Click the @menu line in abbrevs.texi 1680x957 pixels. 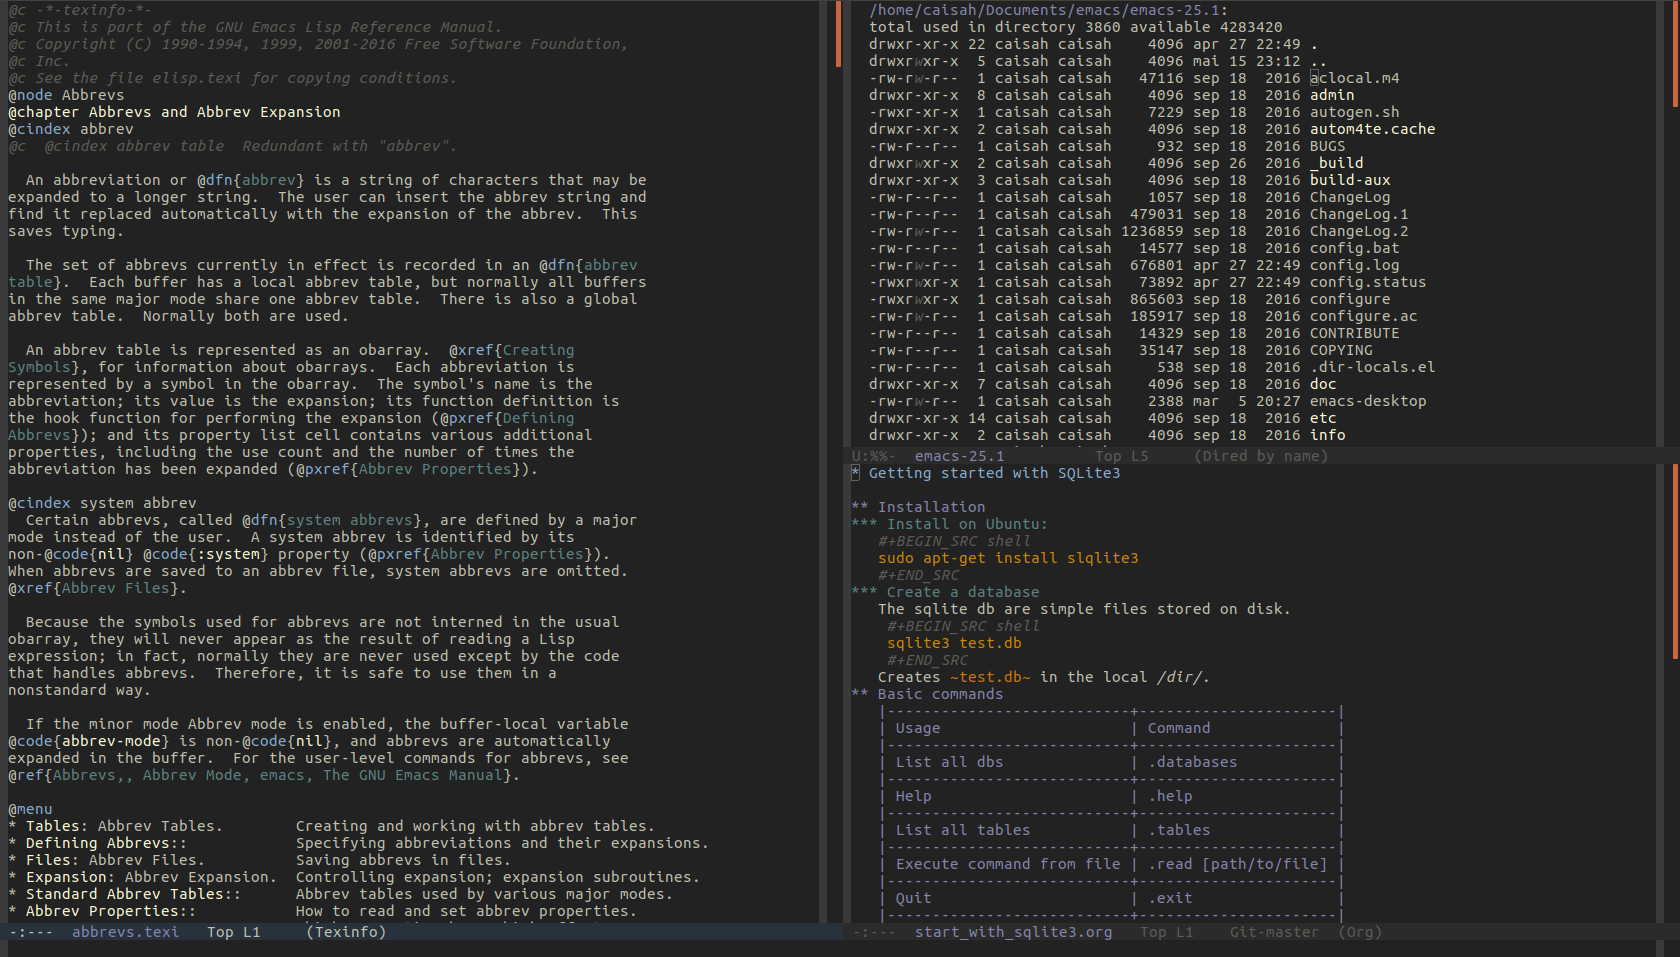click(30, 809)
